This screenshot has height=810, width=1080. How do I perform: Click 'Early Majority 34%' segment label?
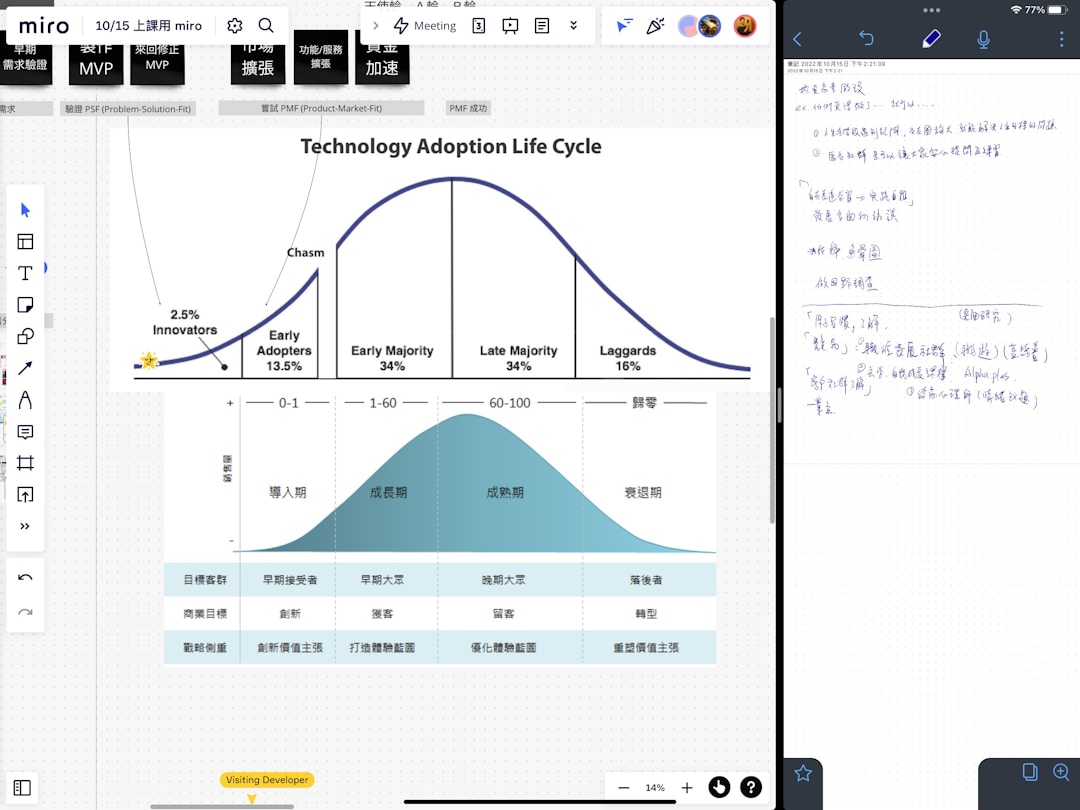tap(392, 357)
